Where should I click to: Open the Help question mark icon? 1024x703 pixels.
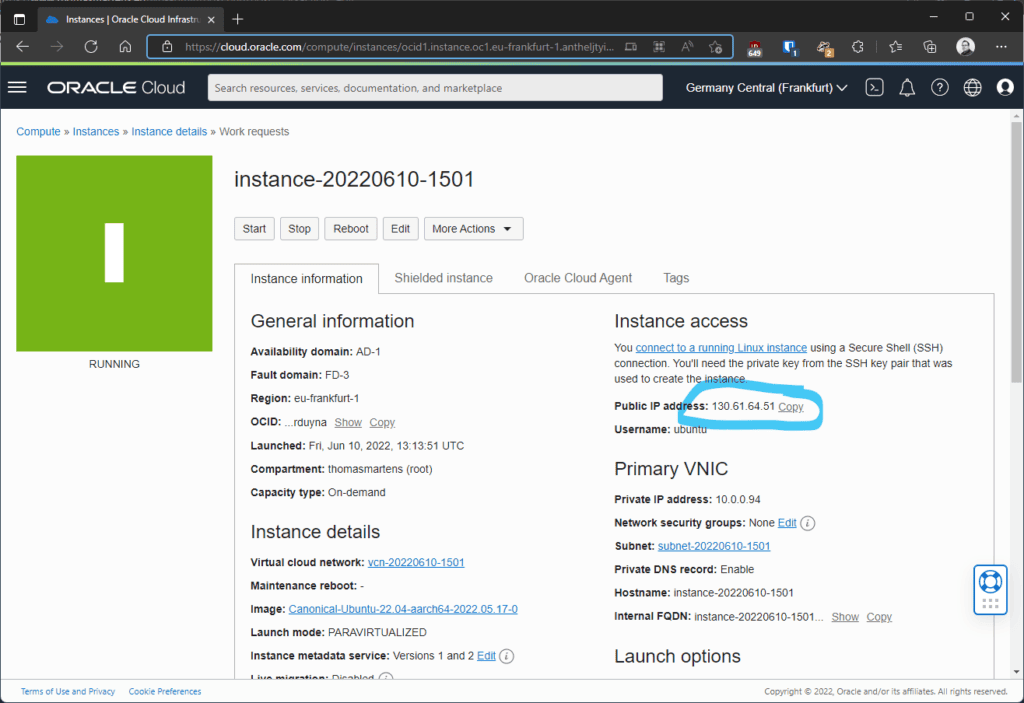pyautogui.click(x=939, y=87)
